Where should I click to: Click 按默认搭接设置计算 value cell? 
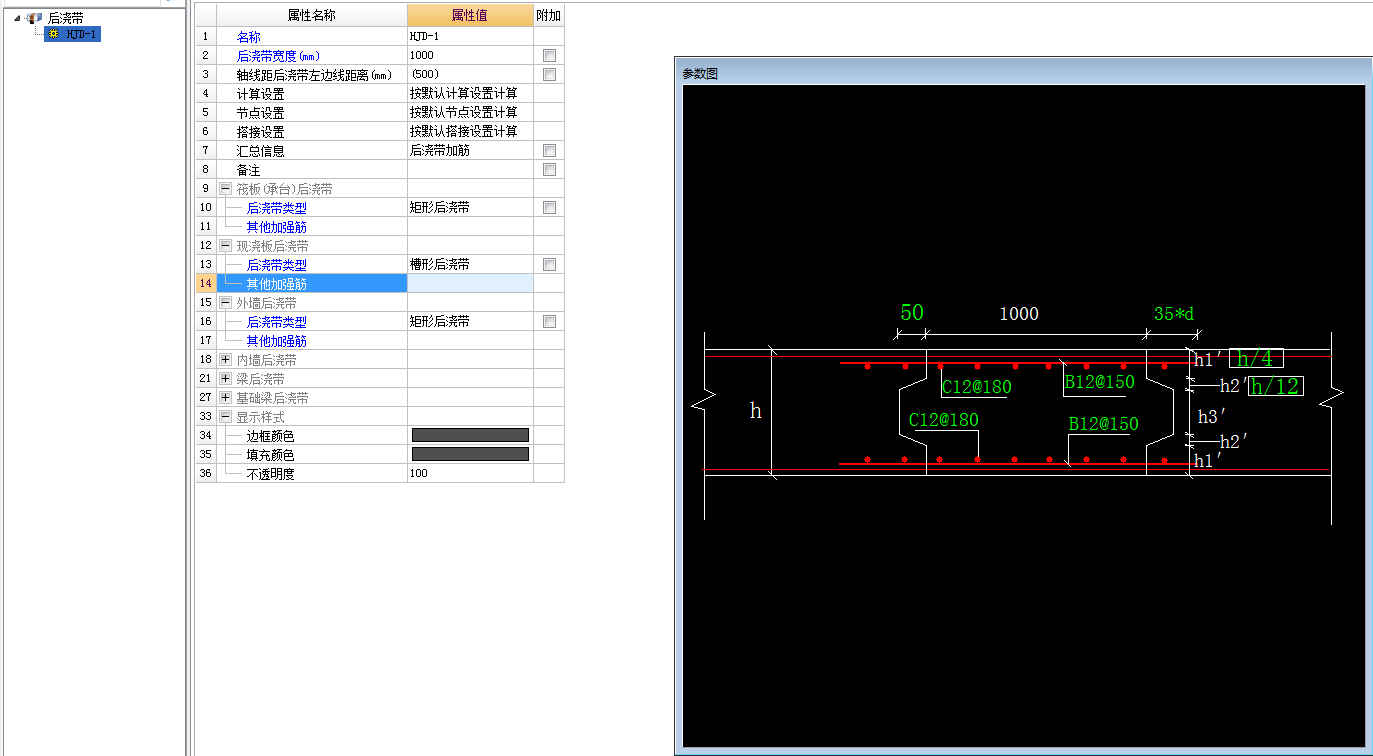pos(470,131)
